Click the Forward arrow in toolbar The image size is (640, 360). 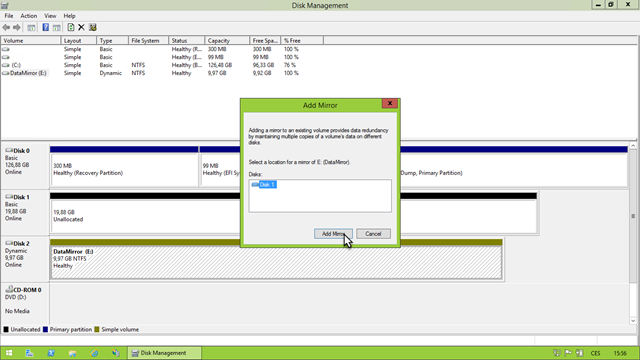(x=17, y=27)
